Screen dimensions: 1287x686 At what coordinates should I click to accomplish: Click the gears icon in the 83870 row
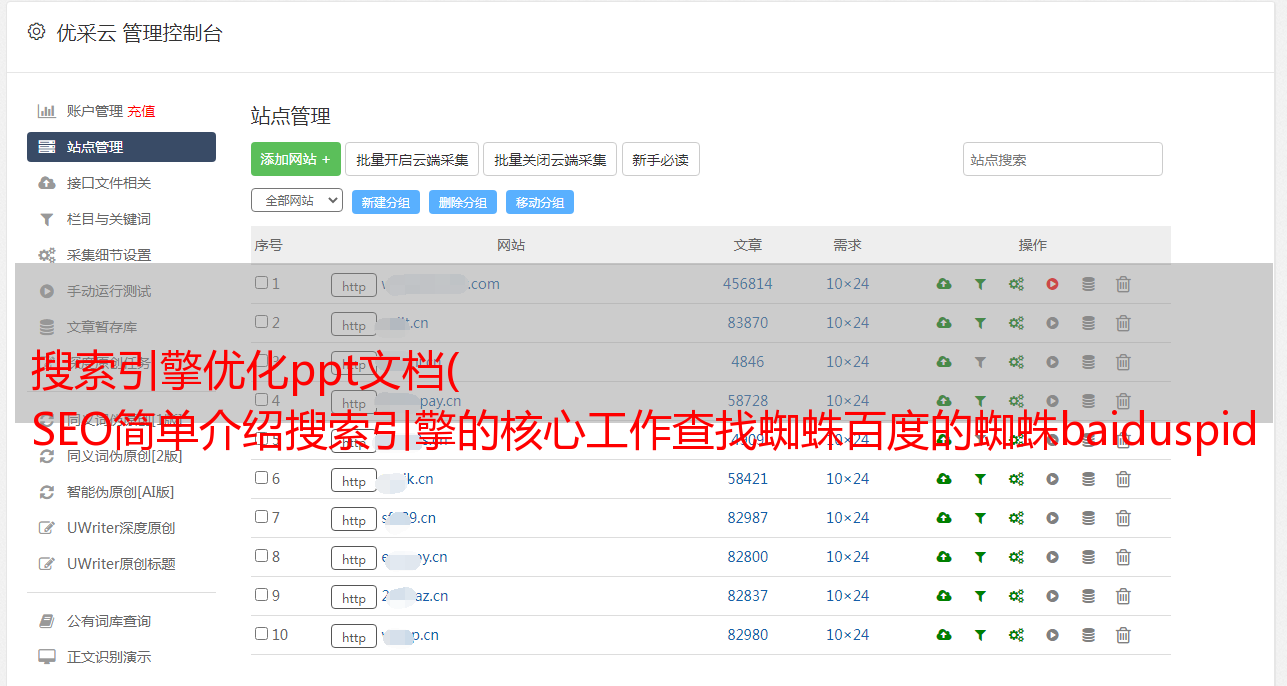pos(1016,323)
